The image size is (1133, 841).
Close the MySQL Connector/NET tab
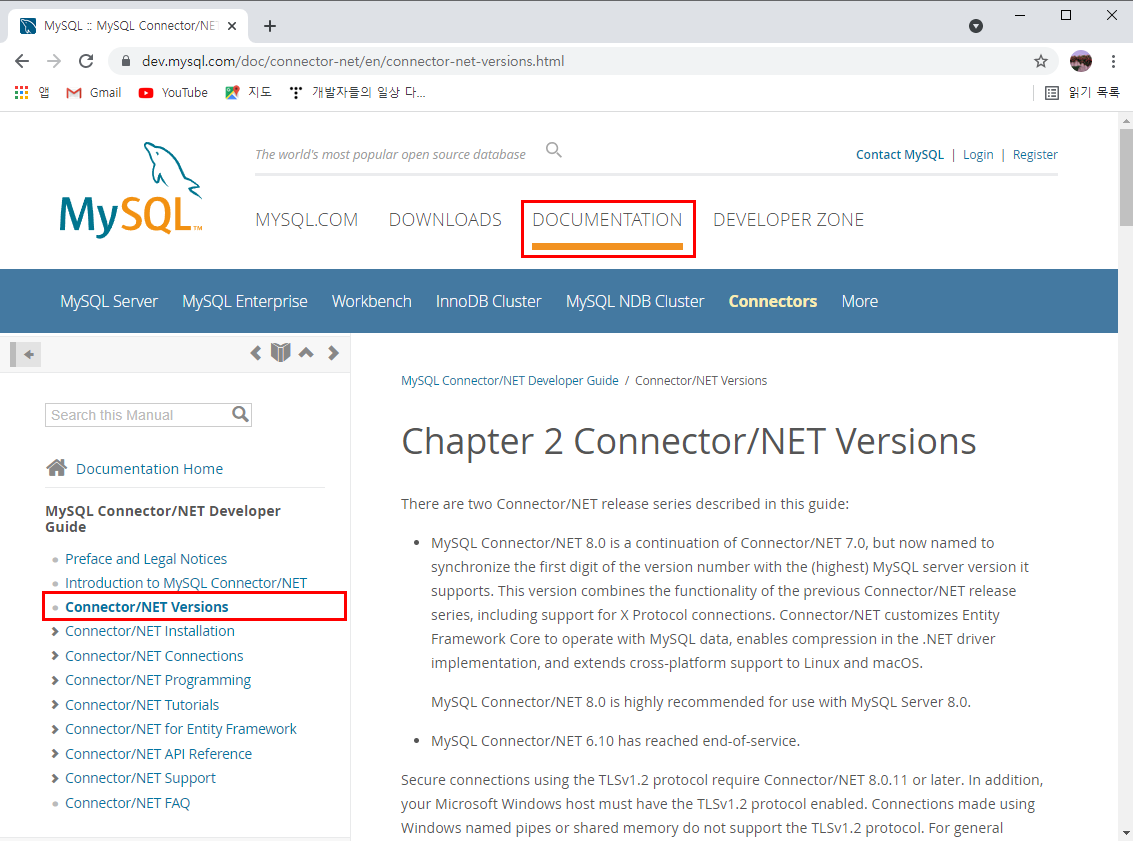click(x=232, y=26)
